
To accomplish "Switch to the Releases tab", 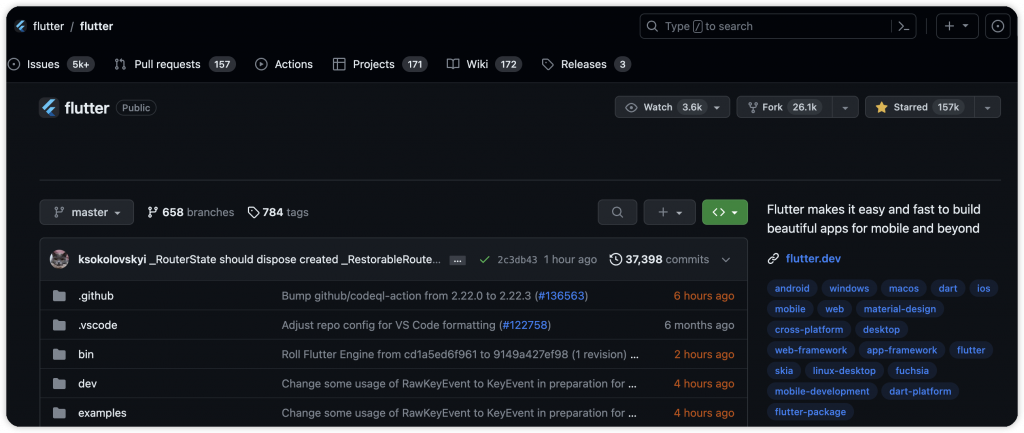I will point(586,64).
